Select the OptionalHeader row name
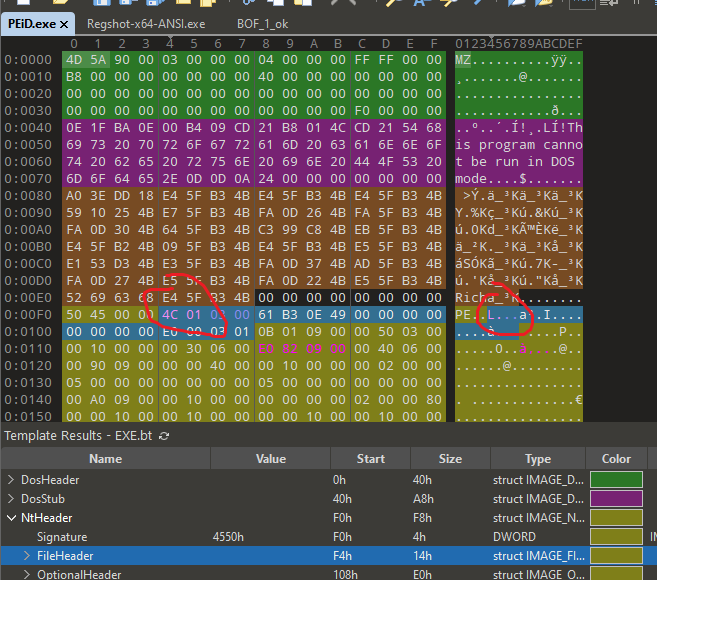 coord(79,574)
